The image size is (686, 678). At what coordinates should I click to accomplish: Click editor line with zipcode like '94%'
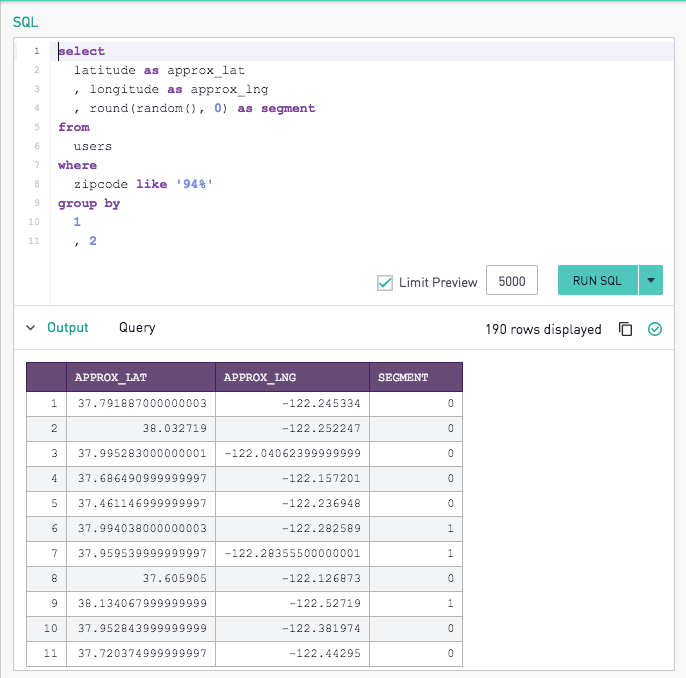click(365, 184)
